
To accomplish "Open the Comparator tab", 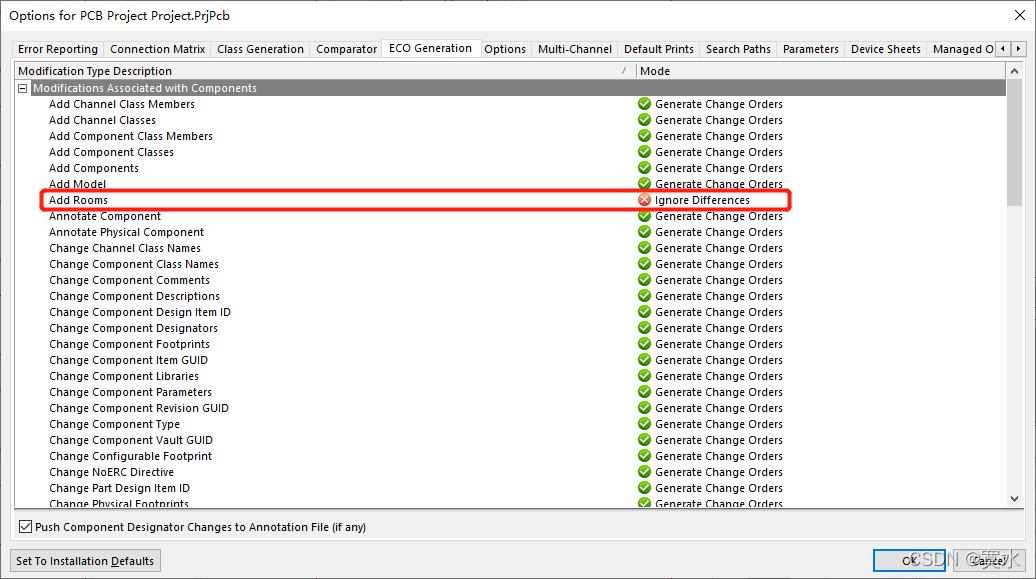I will (x=346, y=49).
